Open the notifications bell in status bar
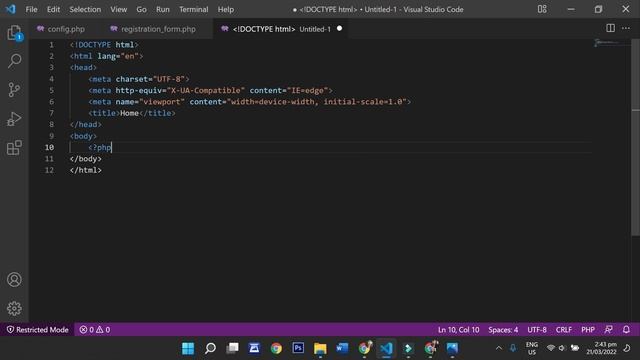Viewport: 640px width, 360px height. point(626,329)
